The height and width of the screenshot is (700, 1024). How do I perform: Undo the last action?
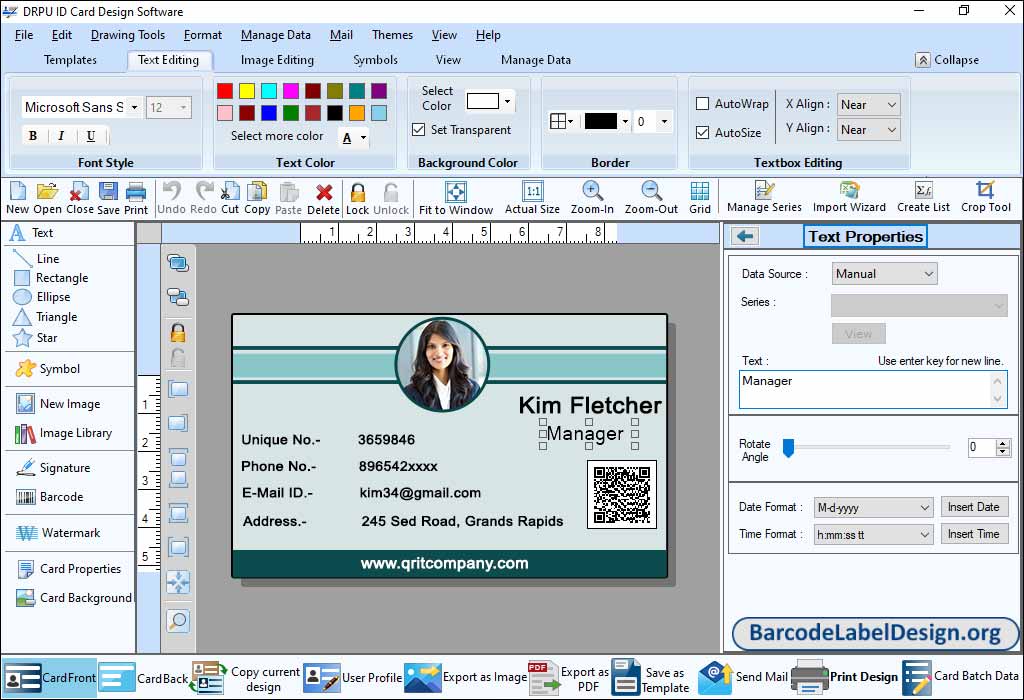(x=171, y=198)
